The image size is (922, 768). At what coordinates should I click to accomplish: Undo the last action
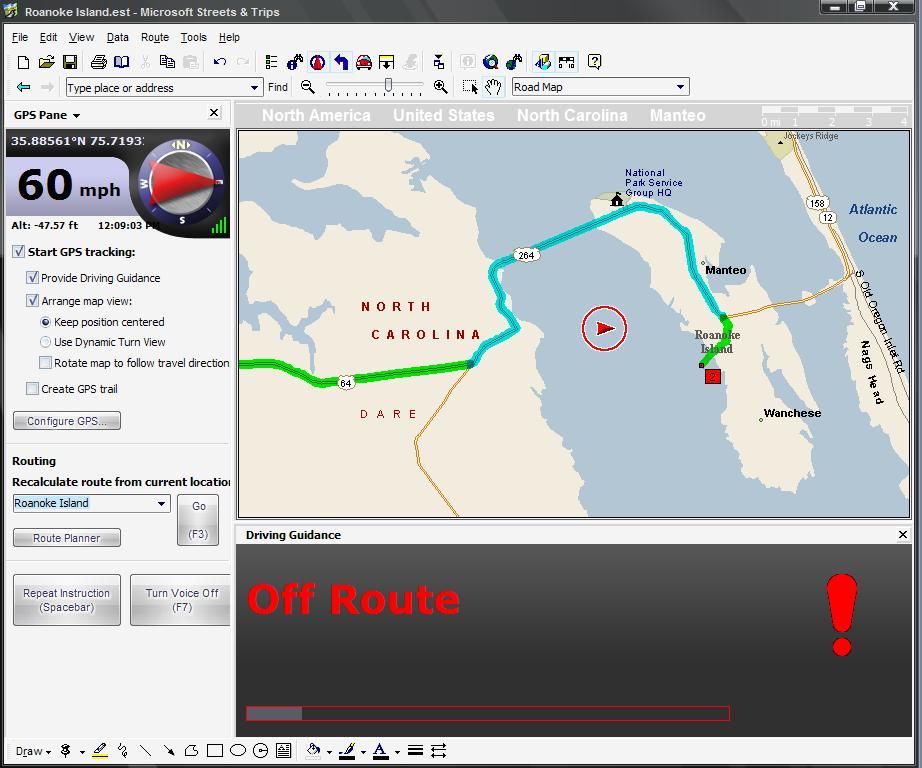(220, 62)
